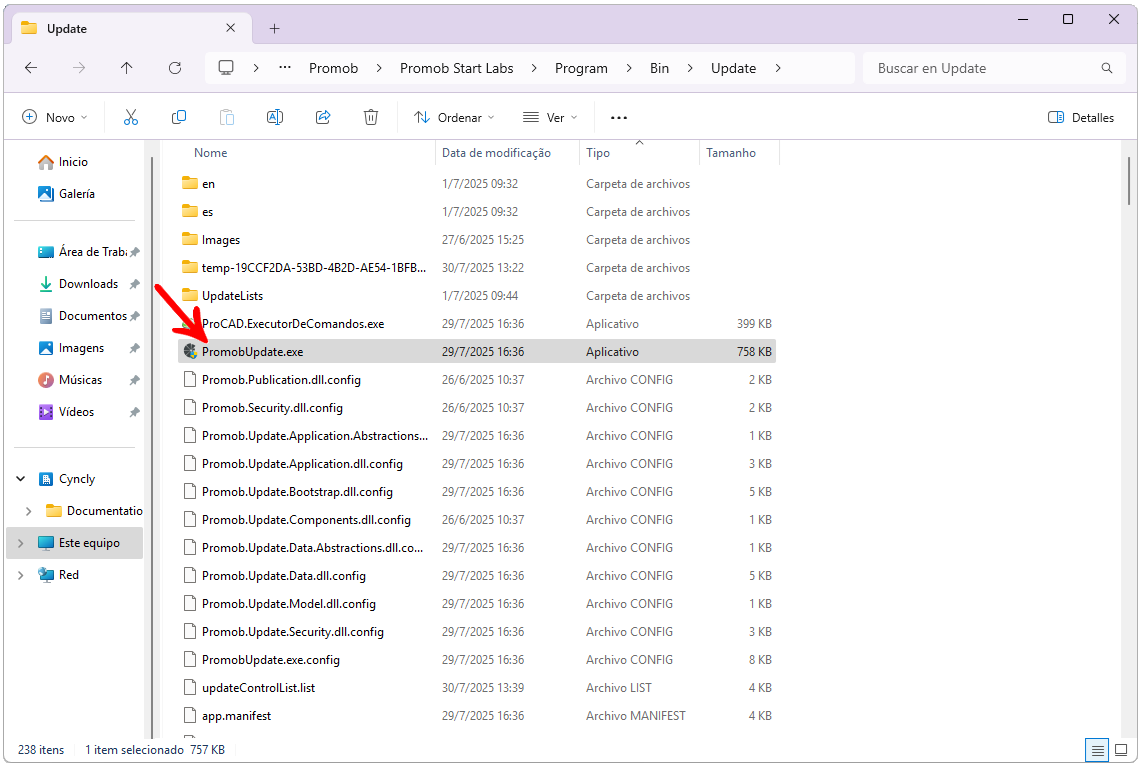Click the Paste clipboard icon

227,117
